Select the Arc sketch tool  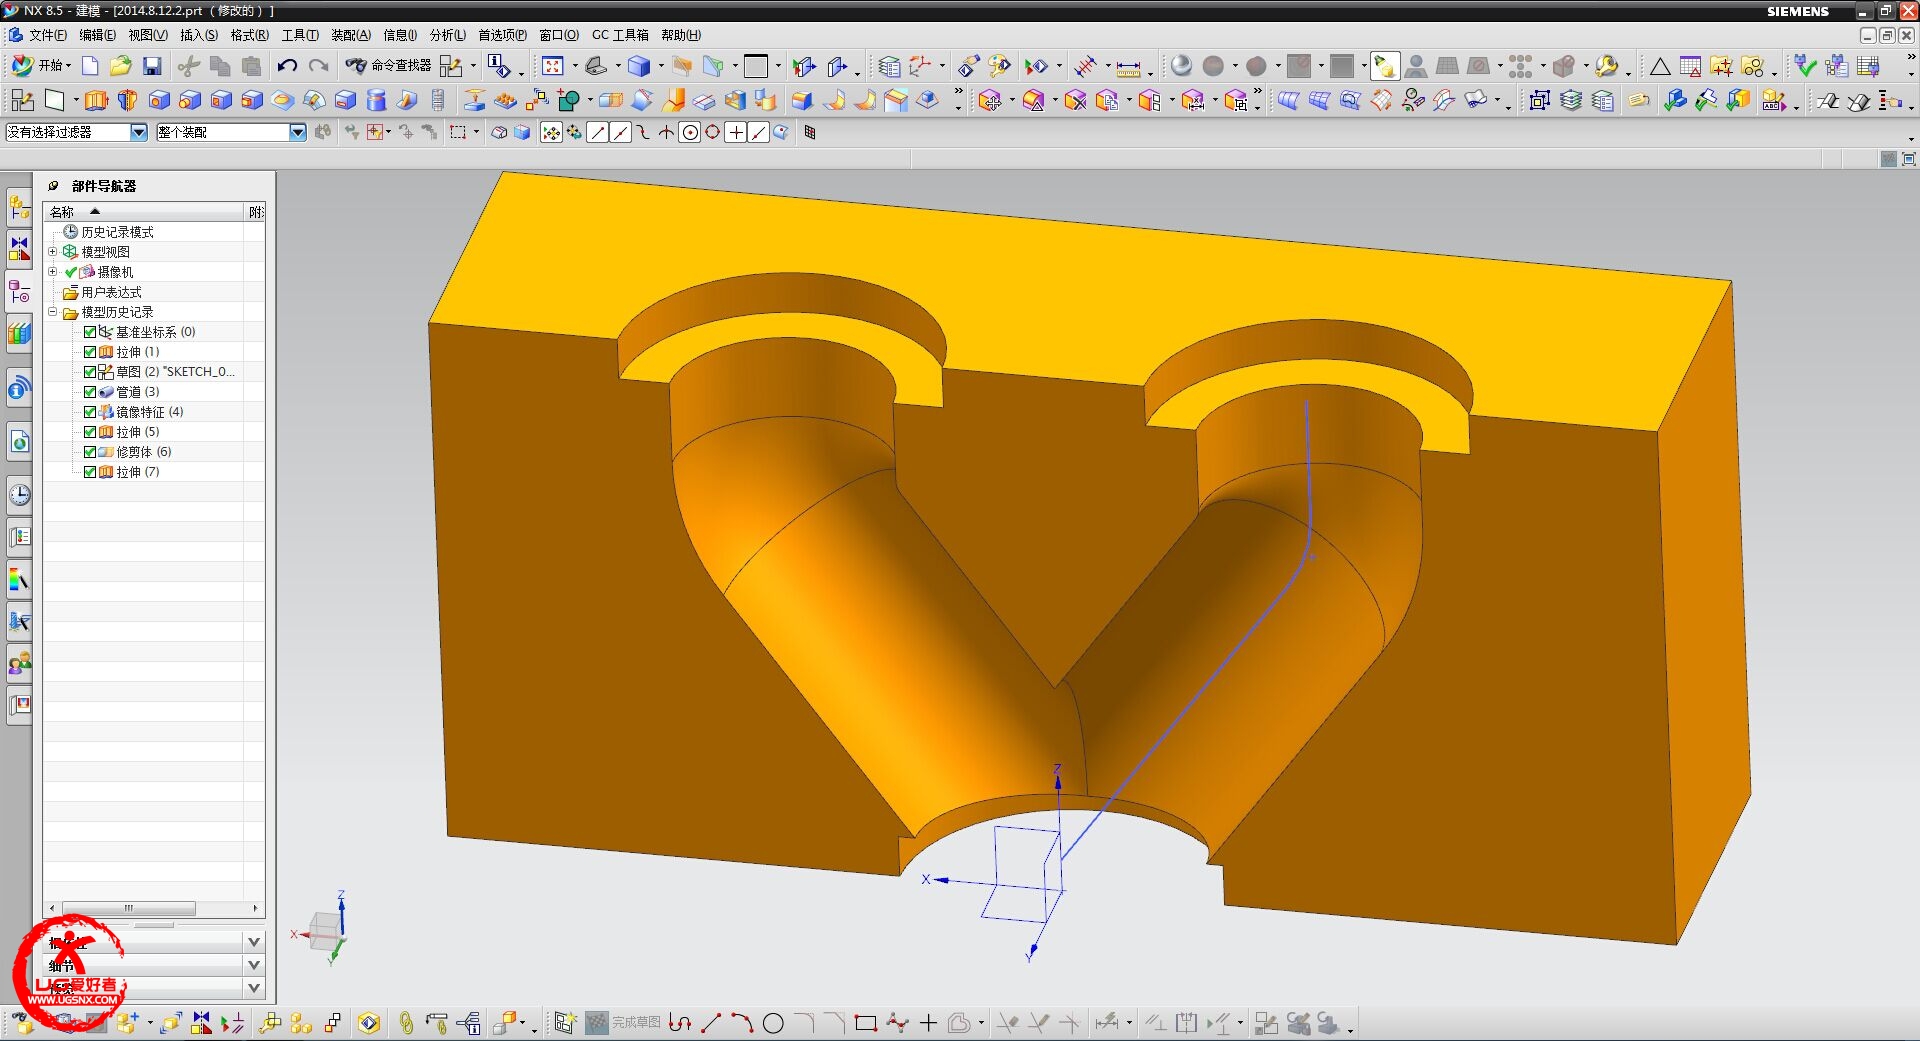(x=742, y=1023)
